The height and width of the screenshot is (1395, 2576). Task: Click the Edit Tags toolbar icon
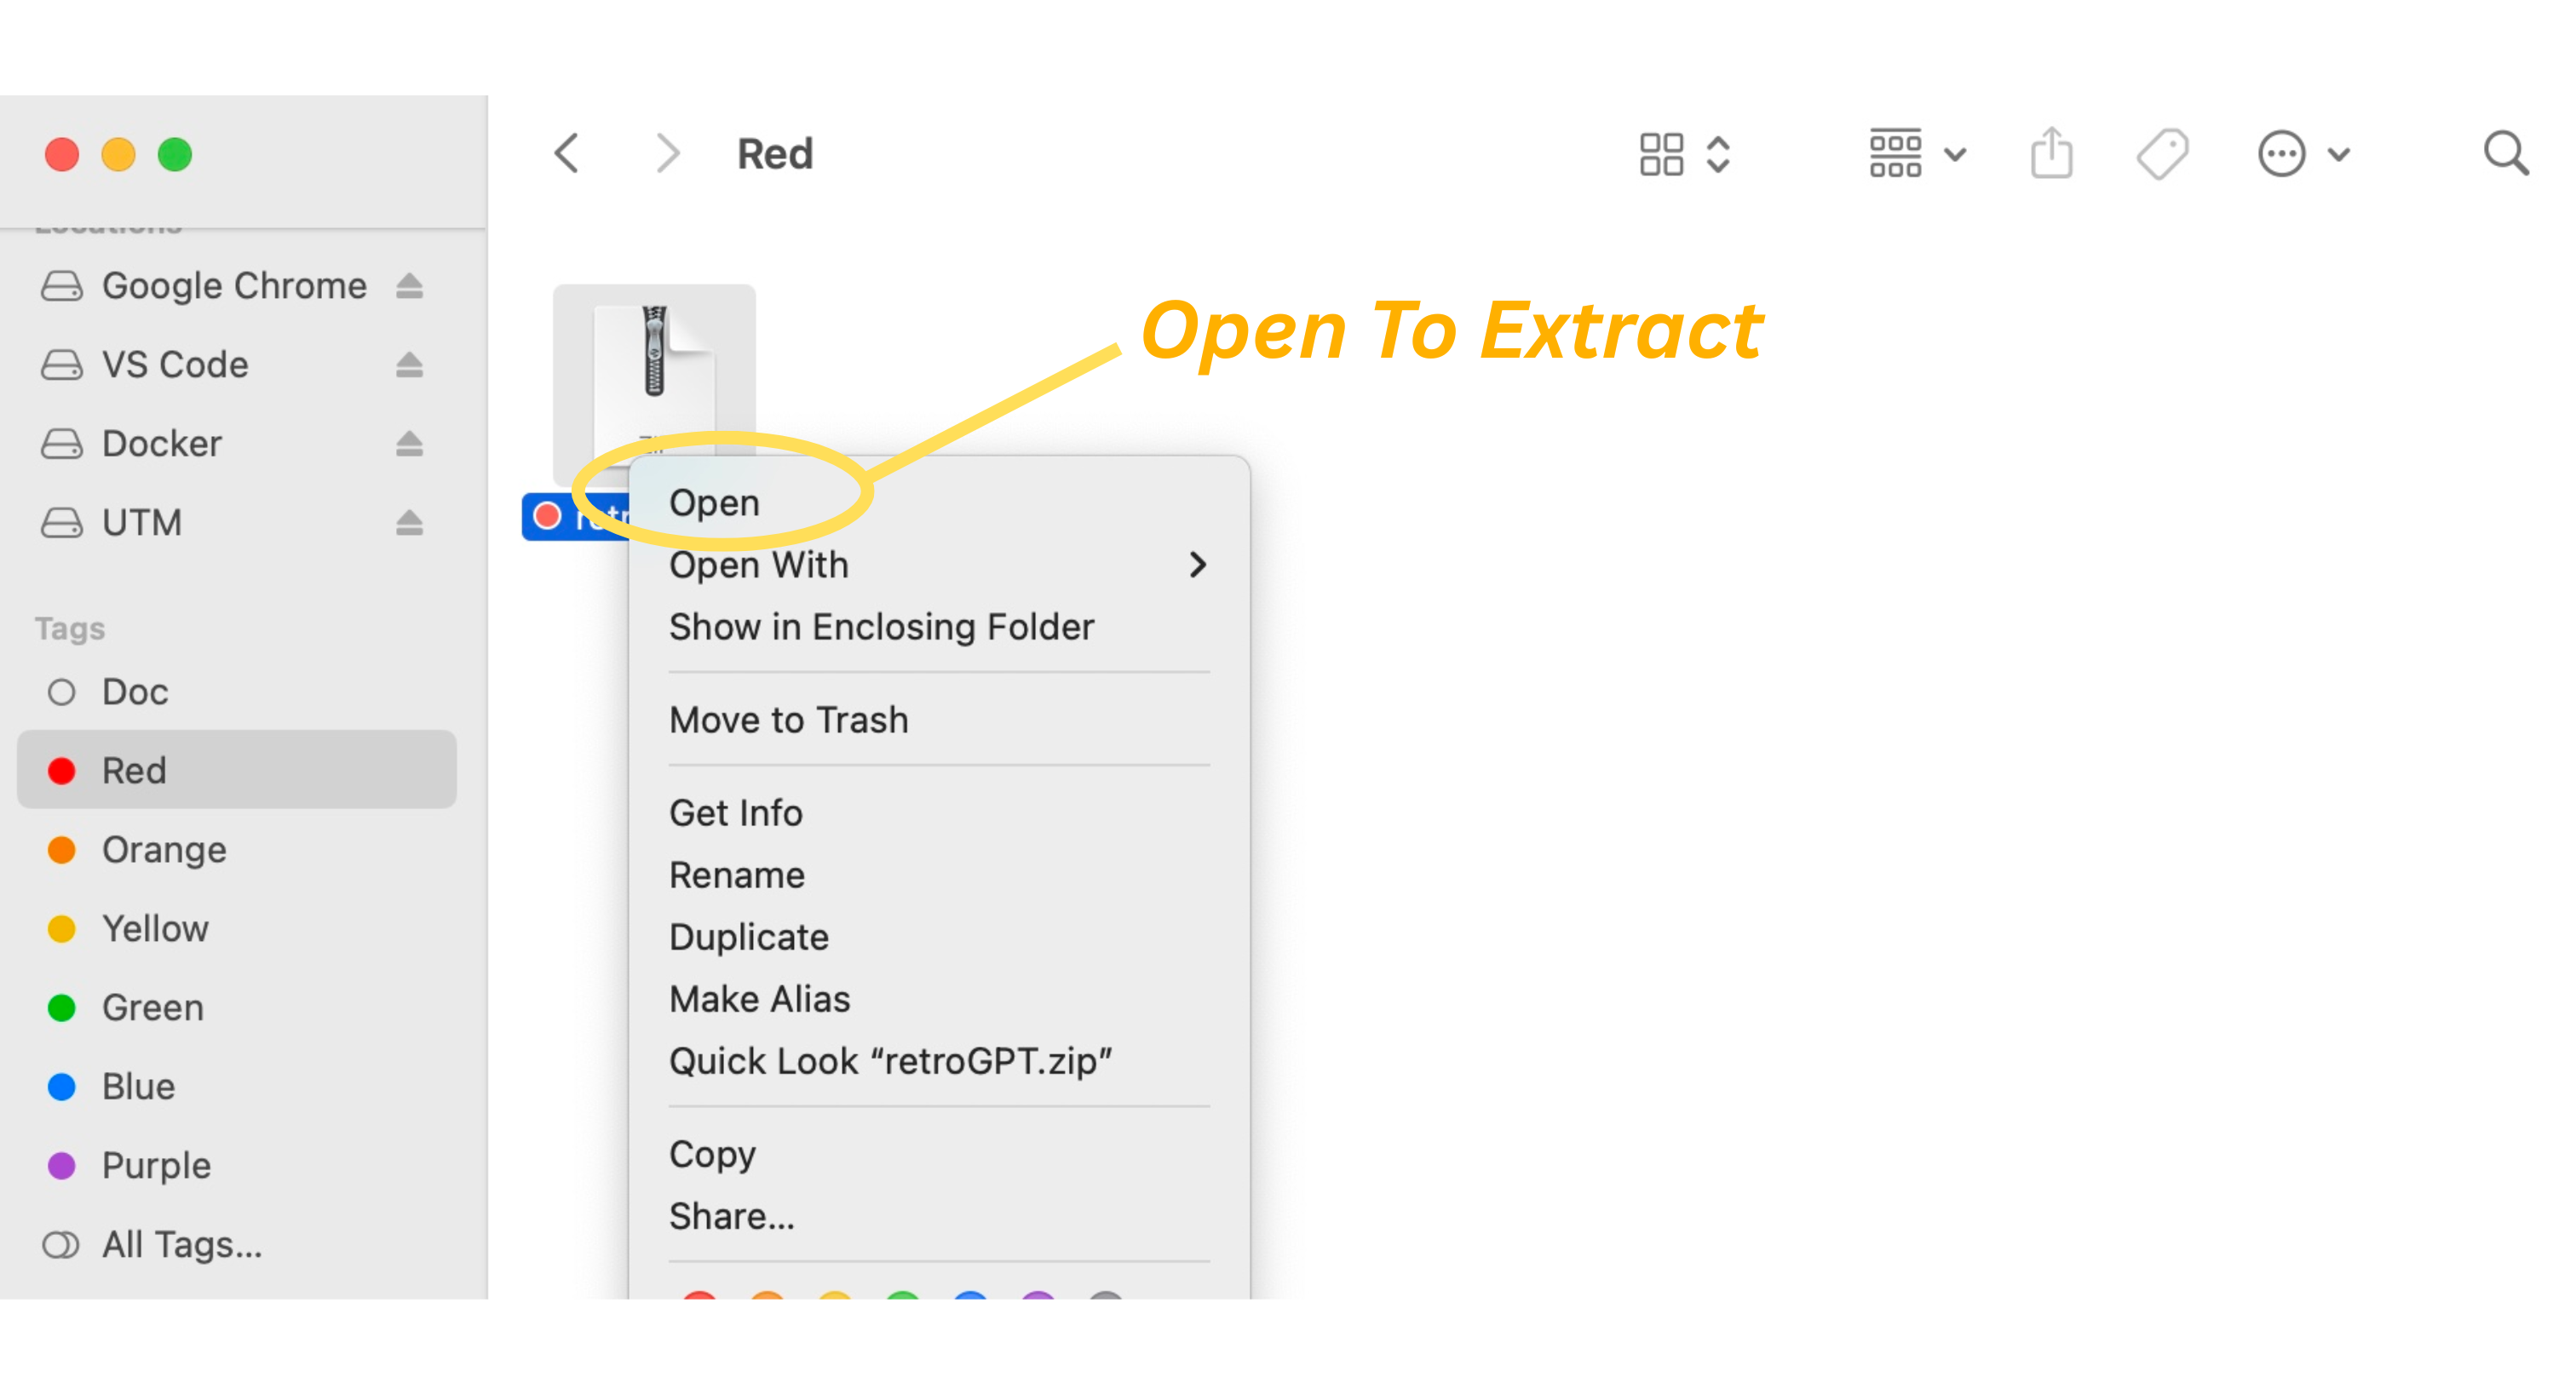coord(2162,154)
